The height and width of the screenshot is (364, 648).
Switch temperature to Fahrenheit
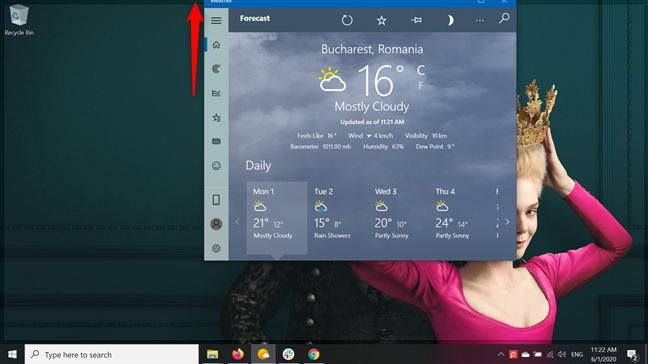coord(421,86)
